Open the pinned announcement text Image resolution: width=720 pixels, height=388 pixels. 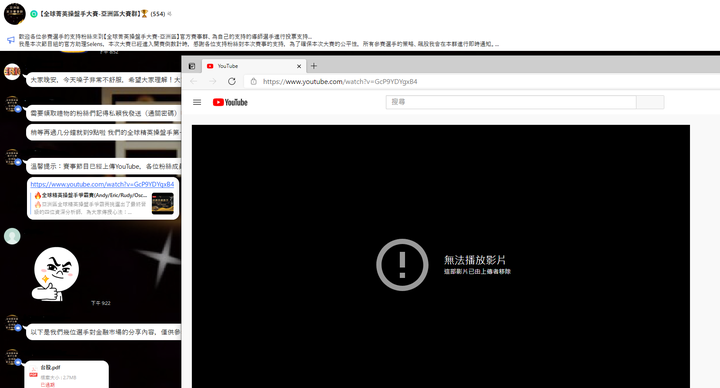pyautogui.click(x=259, y=40)
